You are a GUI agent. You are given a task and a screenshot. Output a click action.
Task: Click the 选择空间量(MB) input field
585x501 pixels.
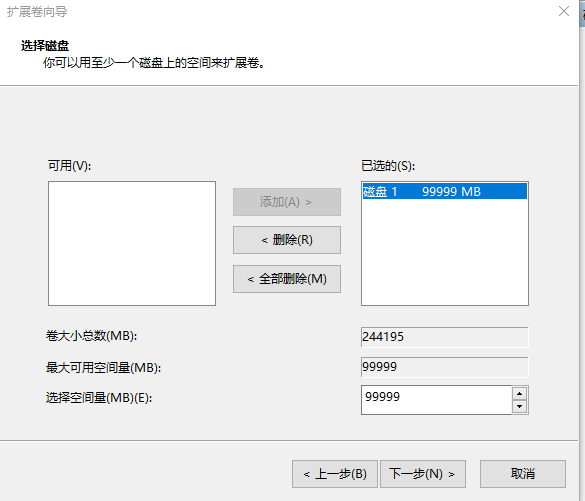(436, 400)
